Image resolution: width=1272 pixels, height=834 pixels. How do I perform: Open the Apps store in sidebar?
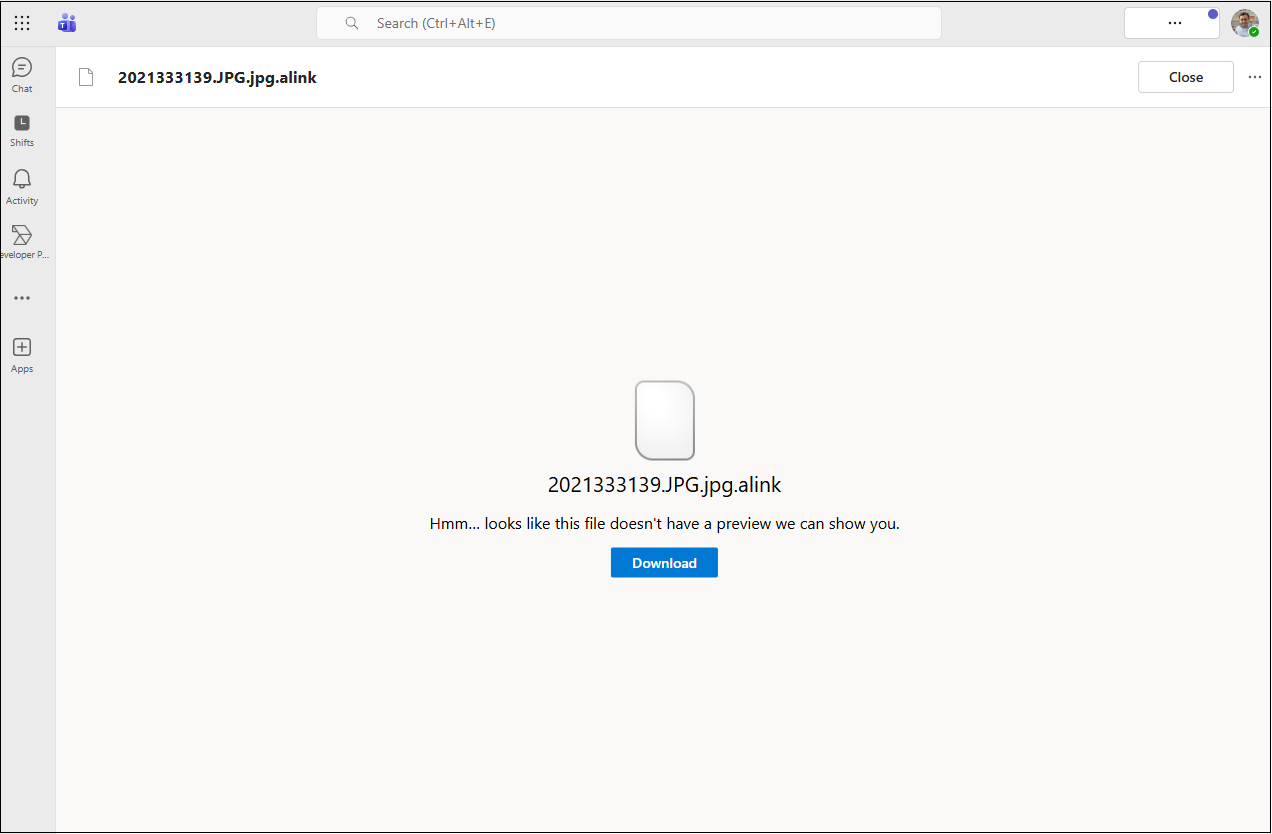[x=22, y=354]
